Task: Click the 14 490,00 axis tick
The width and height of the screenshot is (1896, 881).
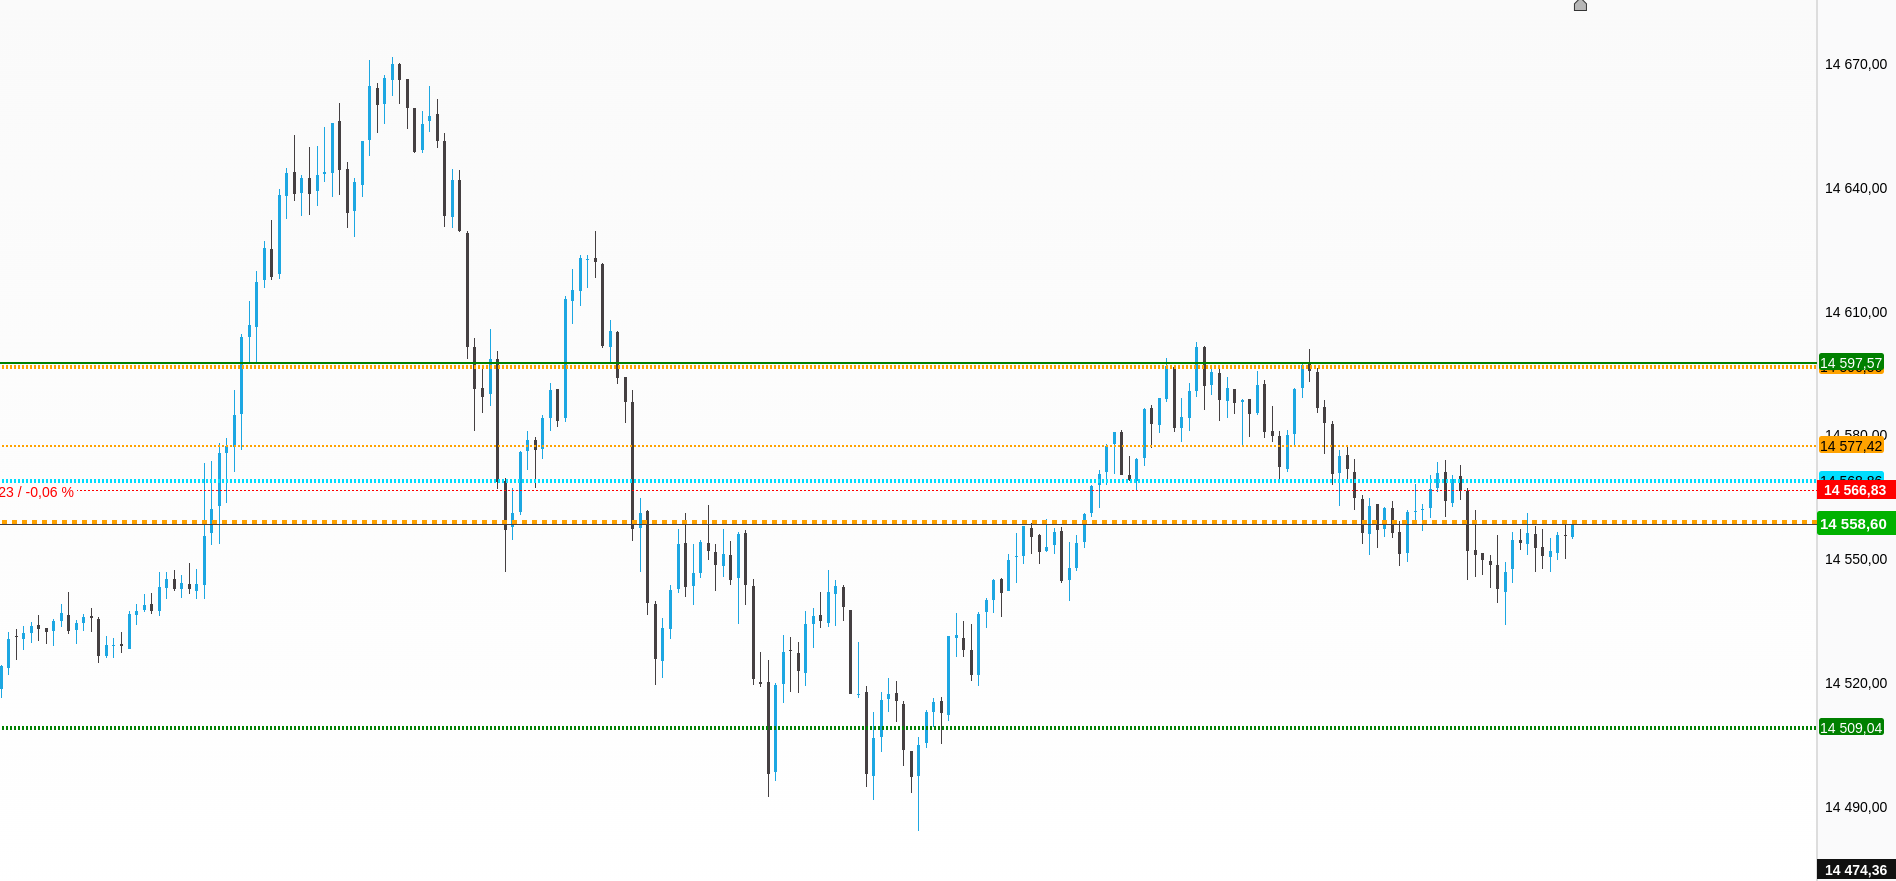Action: pos(1855,807)
